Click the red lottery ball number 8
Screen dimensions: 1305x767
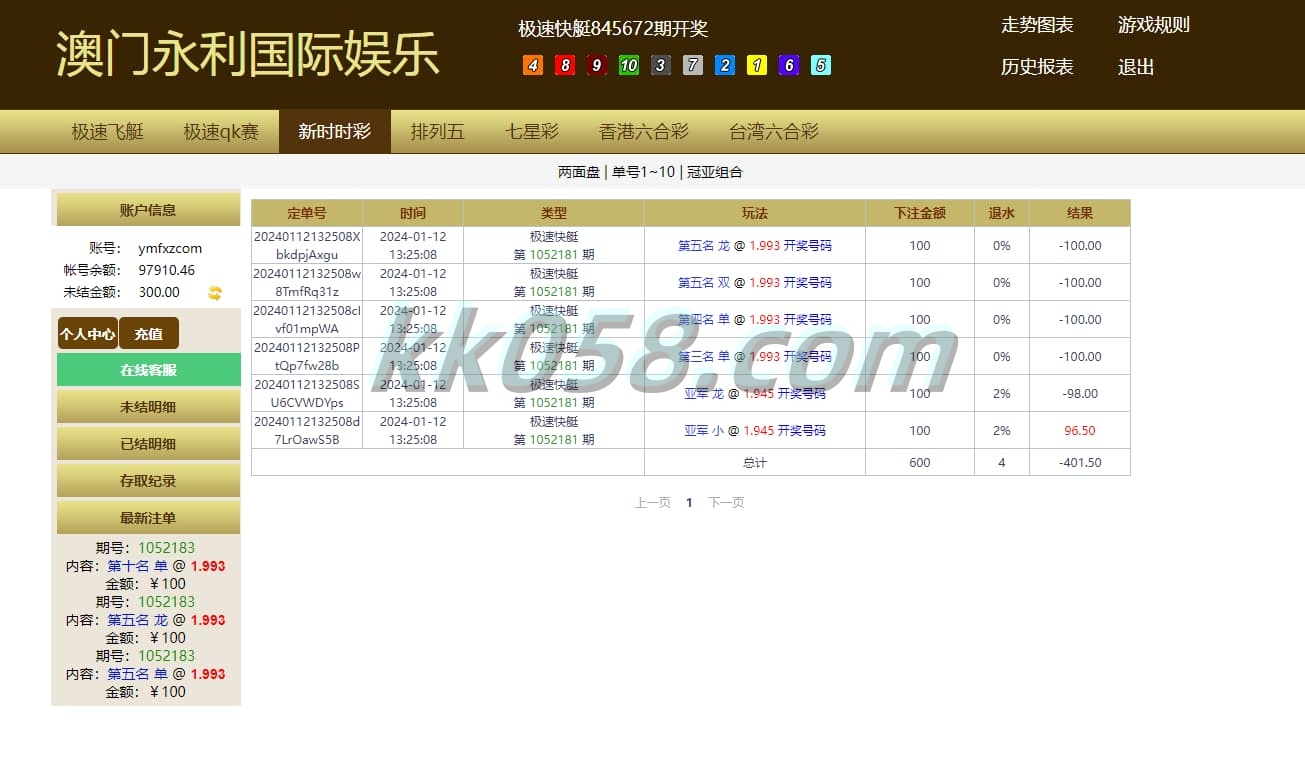(x=564, y=65)
